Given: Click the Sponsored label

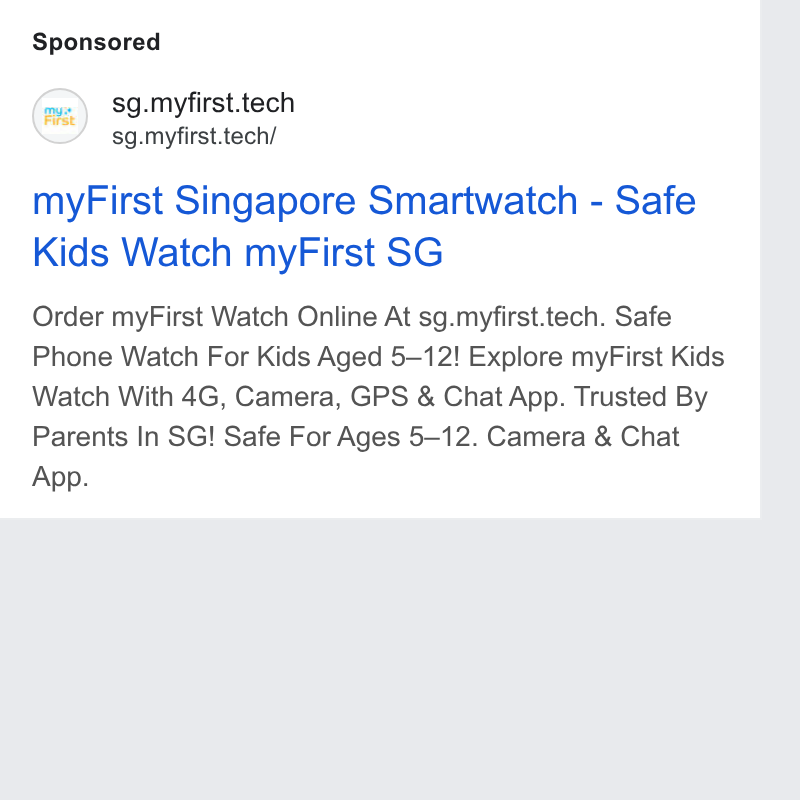Looking at the screenshot, I should [96, 42].
